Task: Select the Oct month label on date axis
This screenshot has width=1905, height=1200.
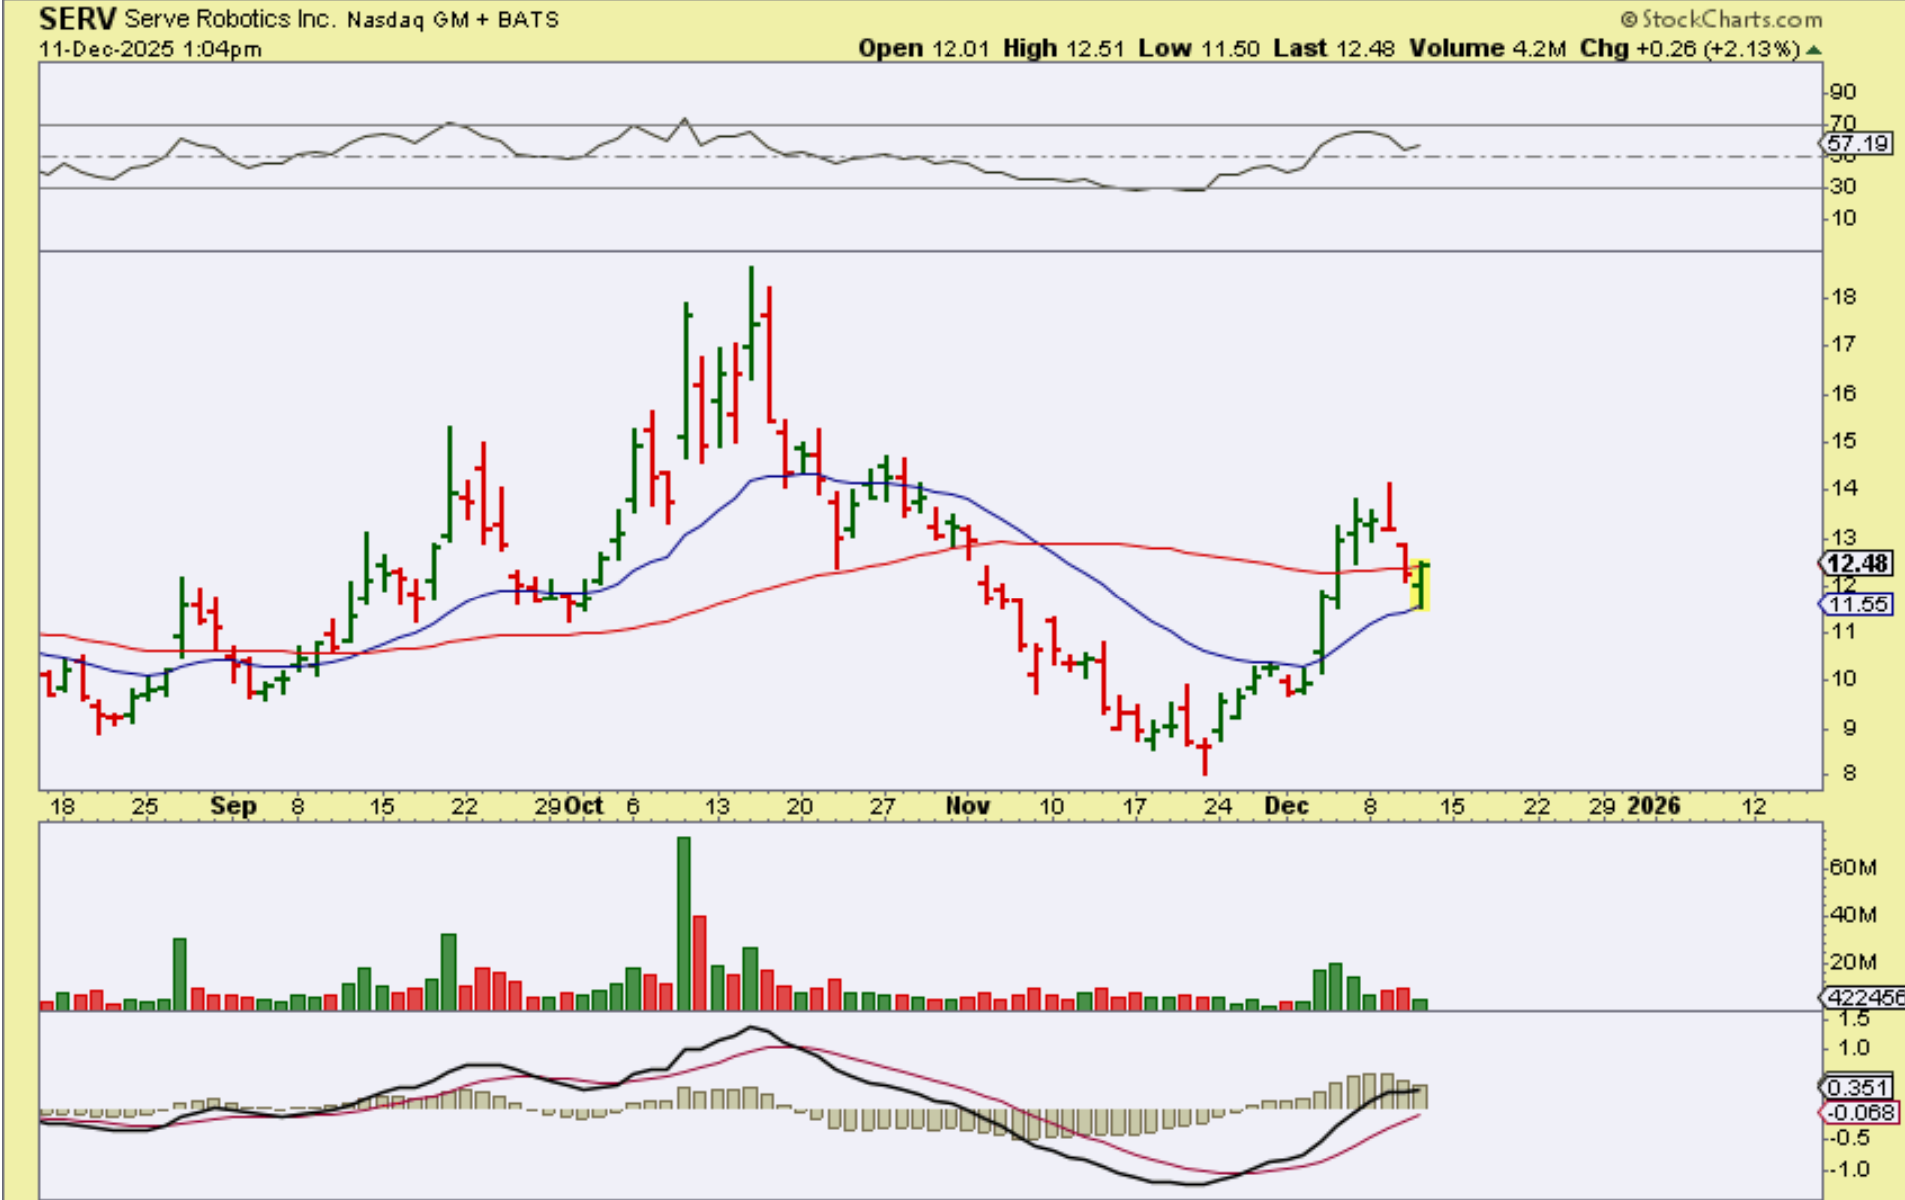Action: click(584, 806)
